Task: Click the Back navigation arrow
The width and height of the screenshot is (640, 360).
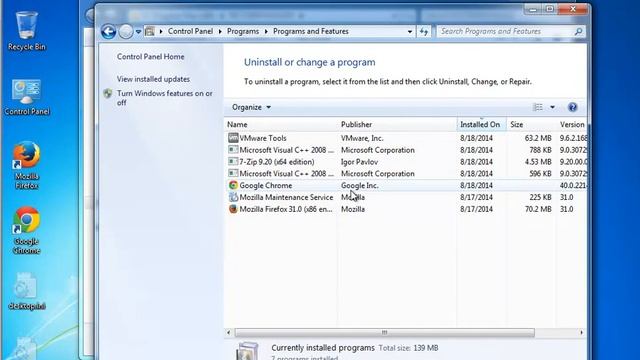Action: click(109, 31)
